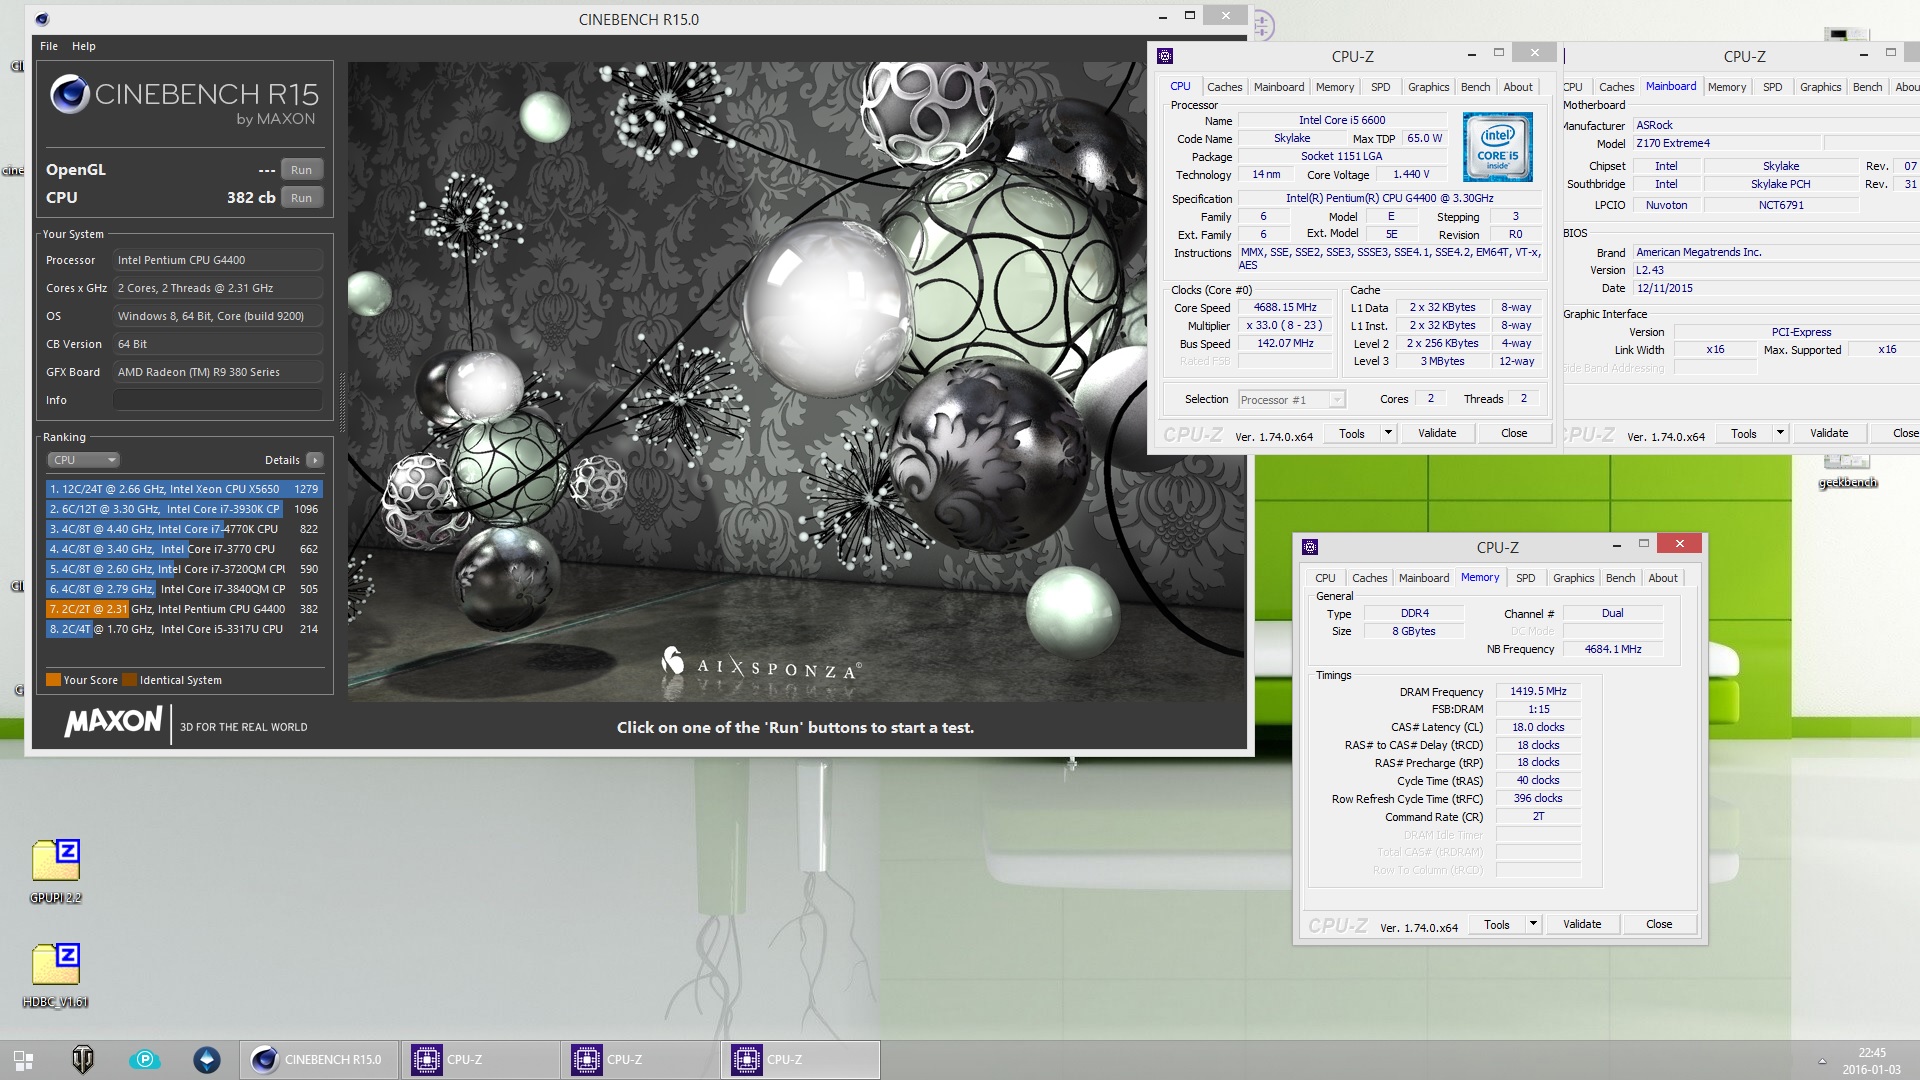Click the Core Voltage value 1.440 V
The width and height of the screenshot is (1920, 1080).
1411,175
